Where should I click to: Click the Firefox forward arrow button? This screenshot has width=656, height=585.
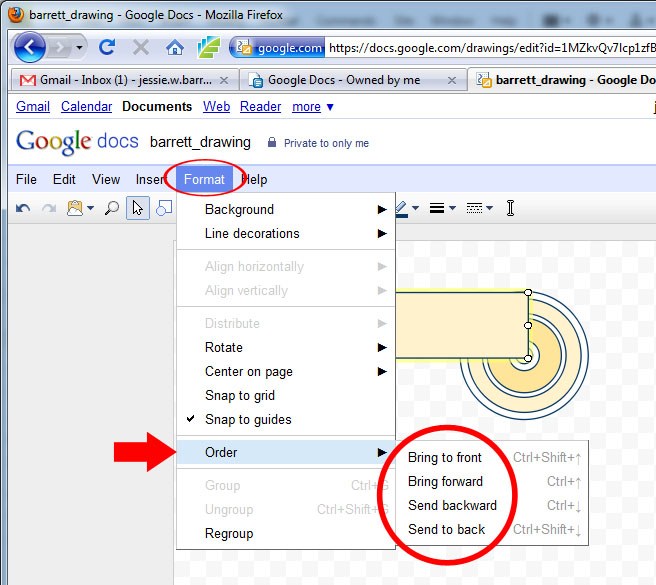coord(60,48)
